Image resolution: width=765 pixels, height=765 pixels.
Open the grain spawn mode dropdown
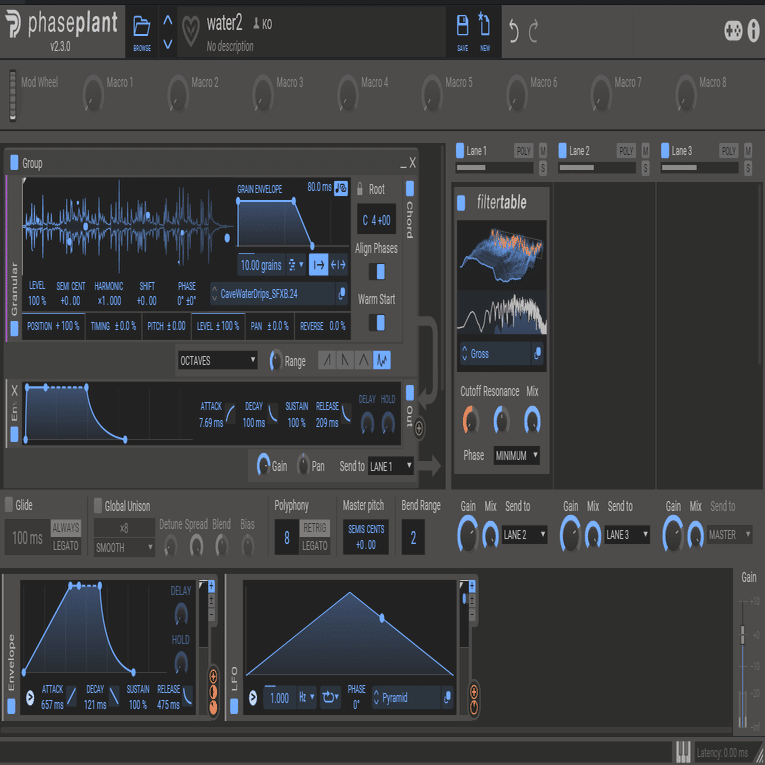[296, 265]
